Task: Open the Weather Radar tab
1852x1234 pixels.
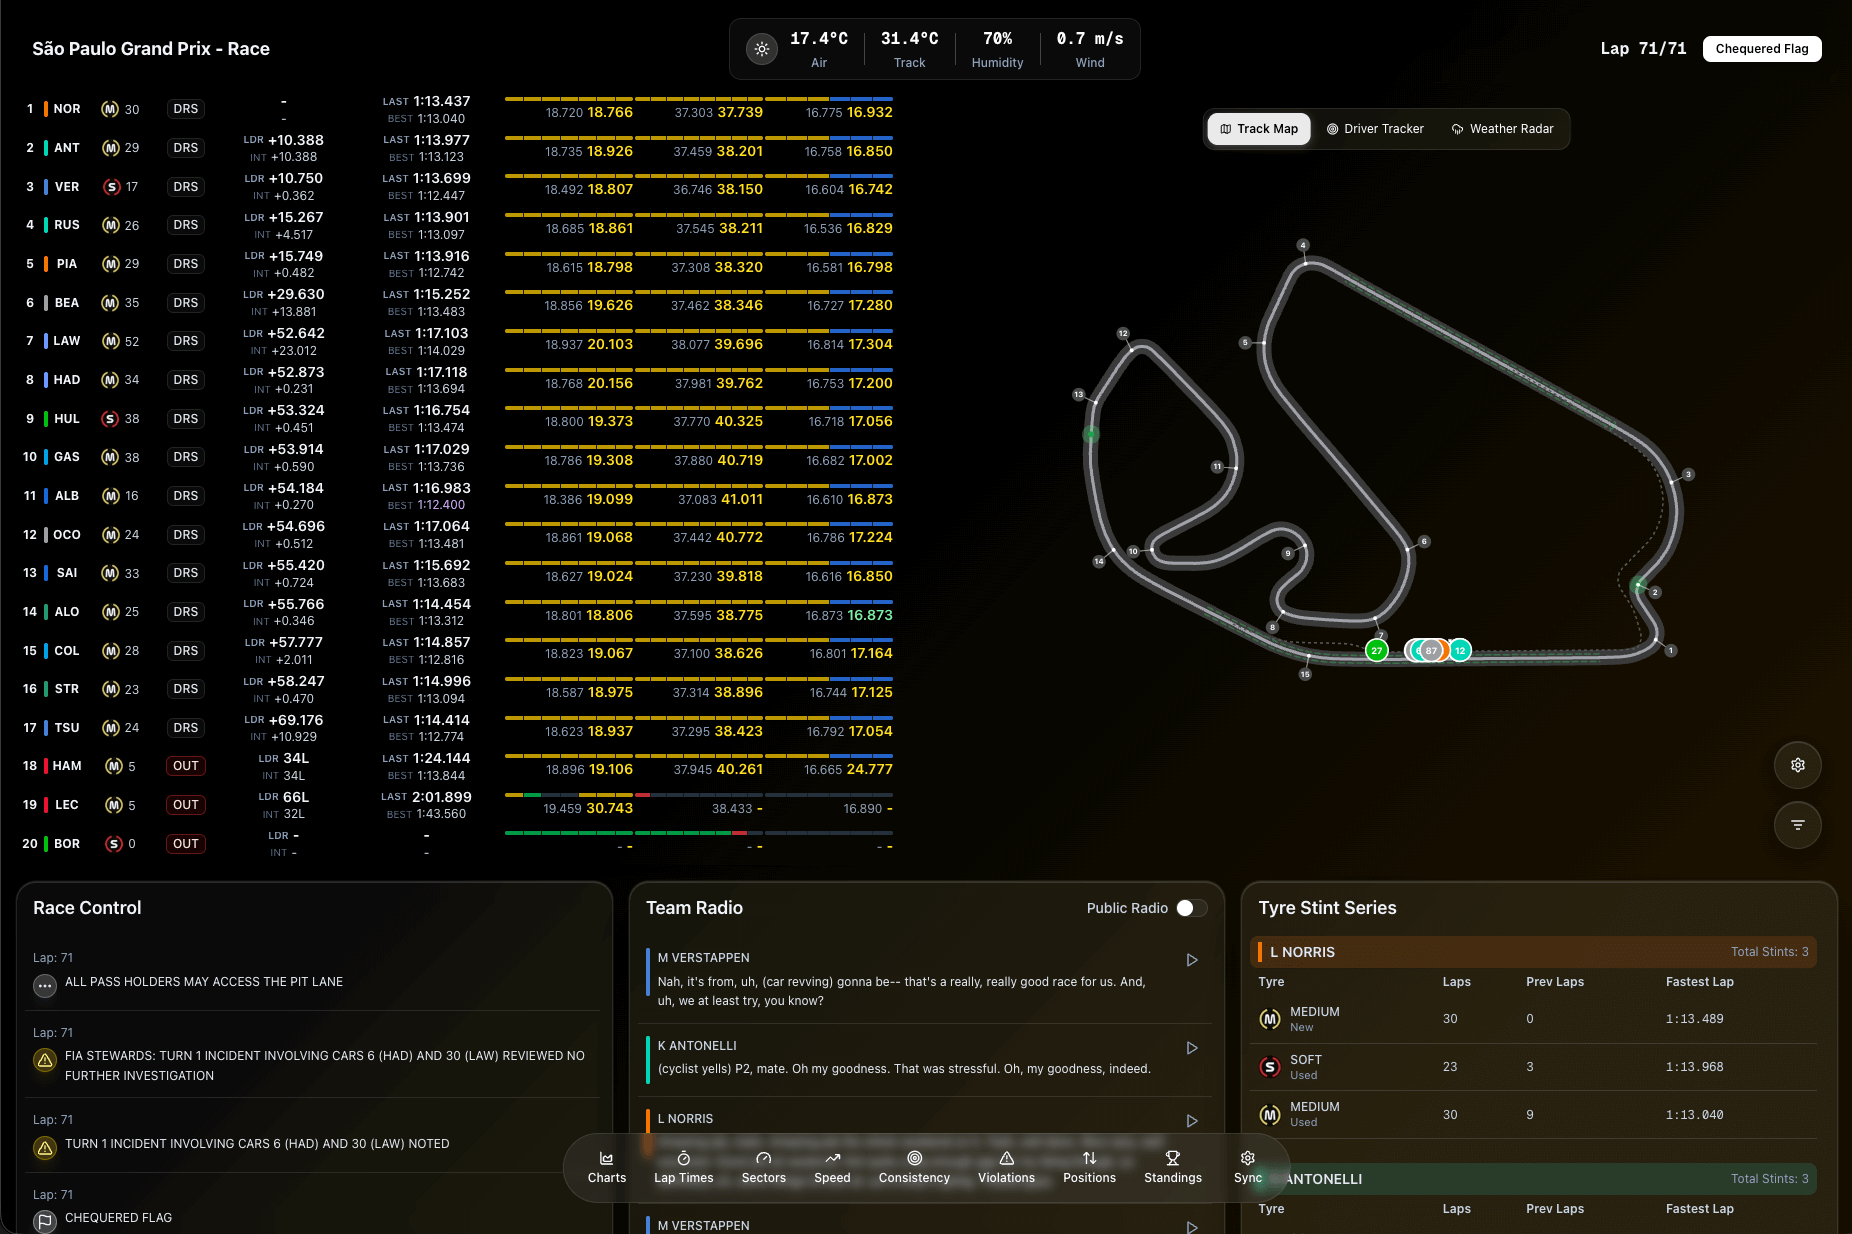Action: (1502, 129)
